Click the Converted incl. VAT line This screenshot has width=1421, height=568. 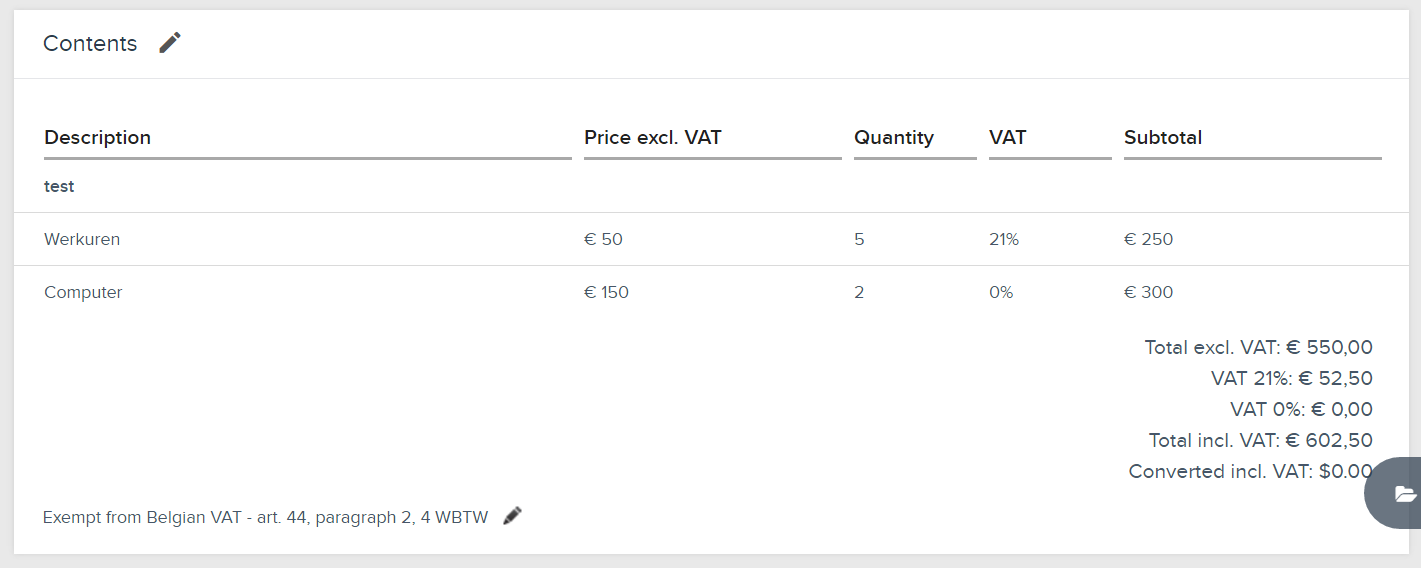click(1250, 471)
